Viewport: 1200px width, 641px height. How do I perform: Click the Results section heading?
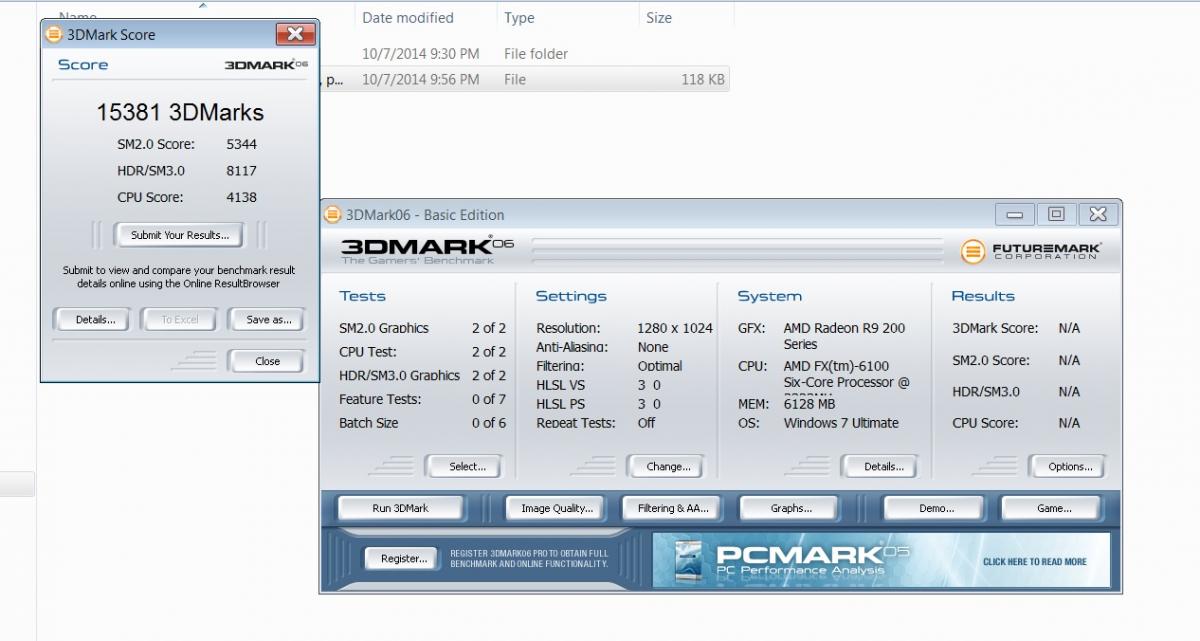[983, 296]
